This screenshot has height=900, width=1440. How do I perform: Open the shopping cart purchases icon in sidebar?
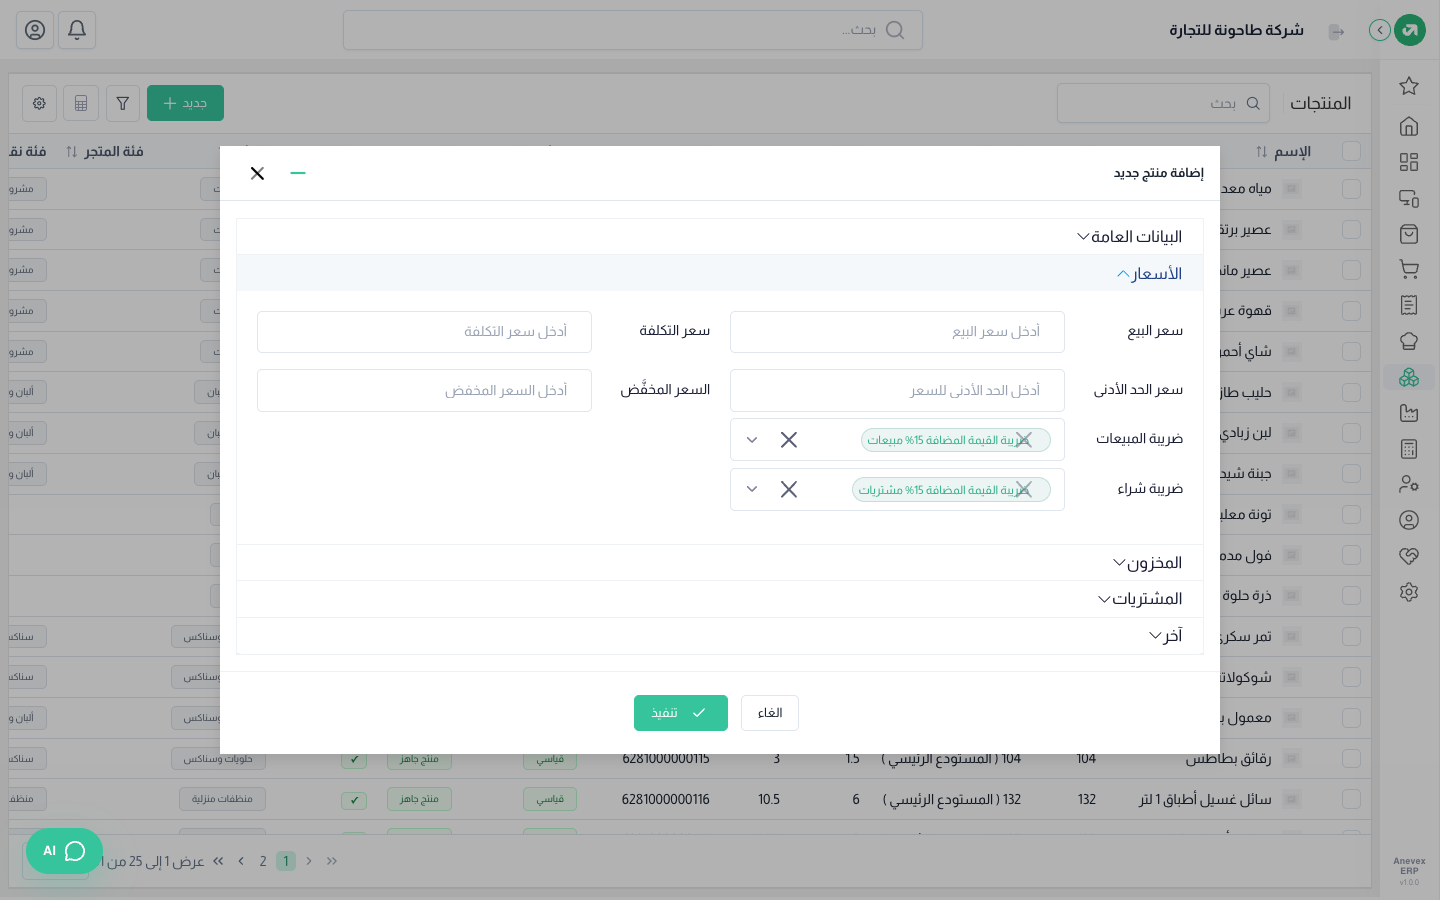[x=1409, y=269]
